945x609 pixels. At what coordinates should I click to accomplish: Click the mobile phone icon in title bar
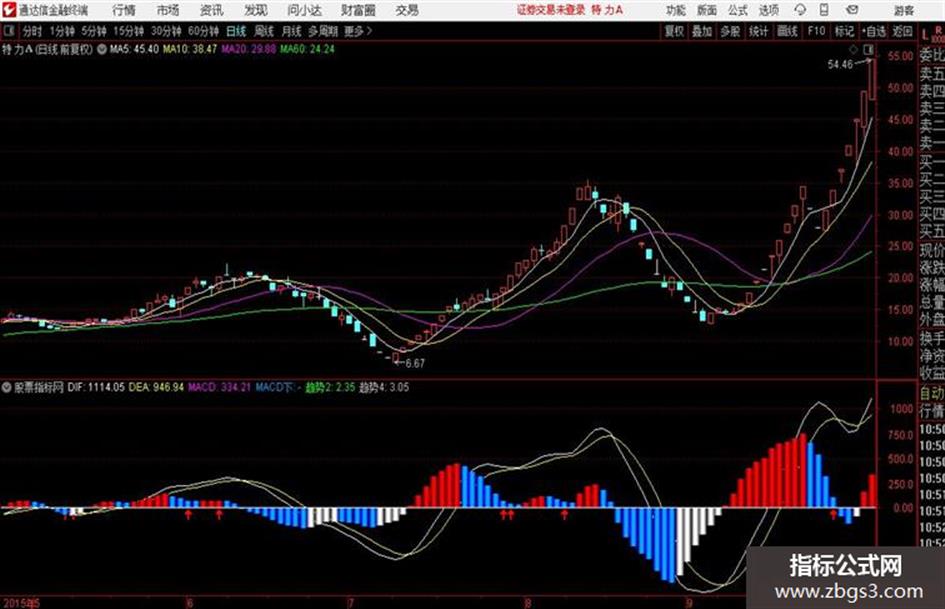(x=824, y=10)
